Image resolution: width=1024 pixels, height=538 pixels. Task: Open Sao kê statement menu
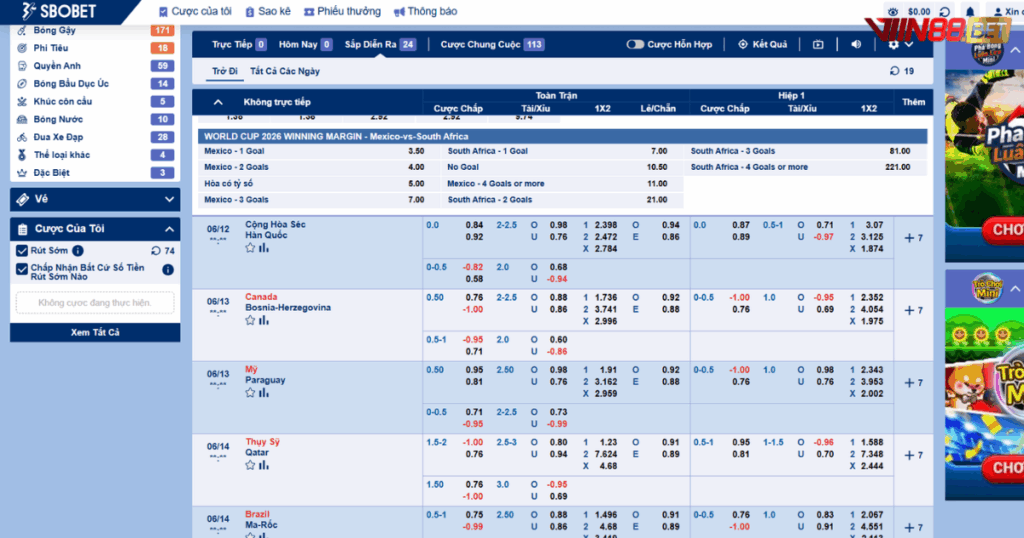(x=268, y=11)
